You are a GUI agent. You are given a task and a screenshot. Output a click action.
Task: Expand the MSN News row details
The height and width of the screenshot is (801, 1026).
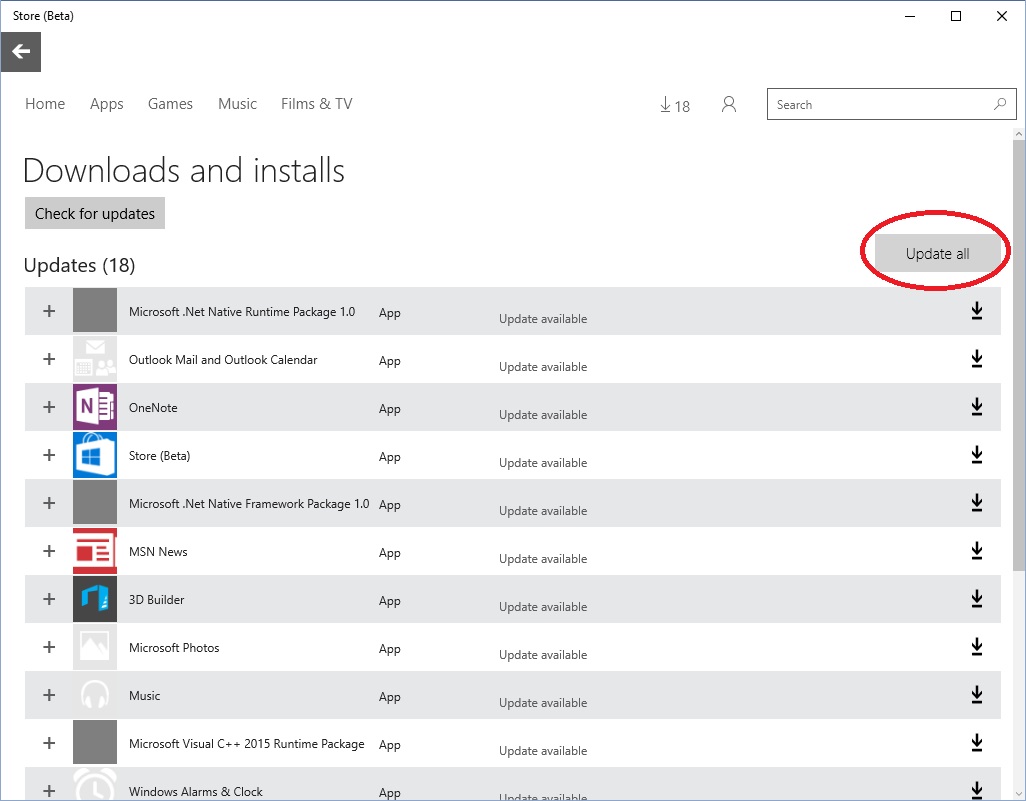[x=49, y=551]
